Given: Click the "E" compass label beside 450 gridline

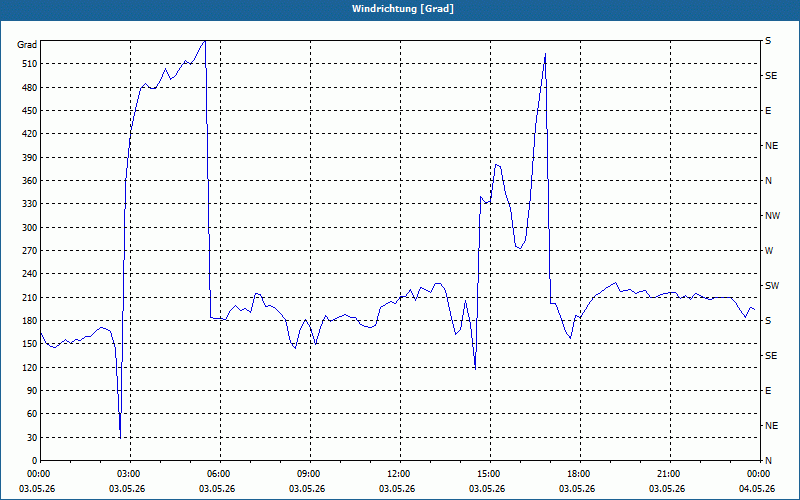Looking at the screenshot, I should (768, 111).
